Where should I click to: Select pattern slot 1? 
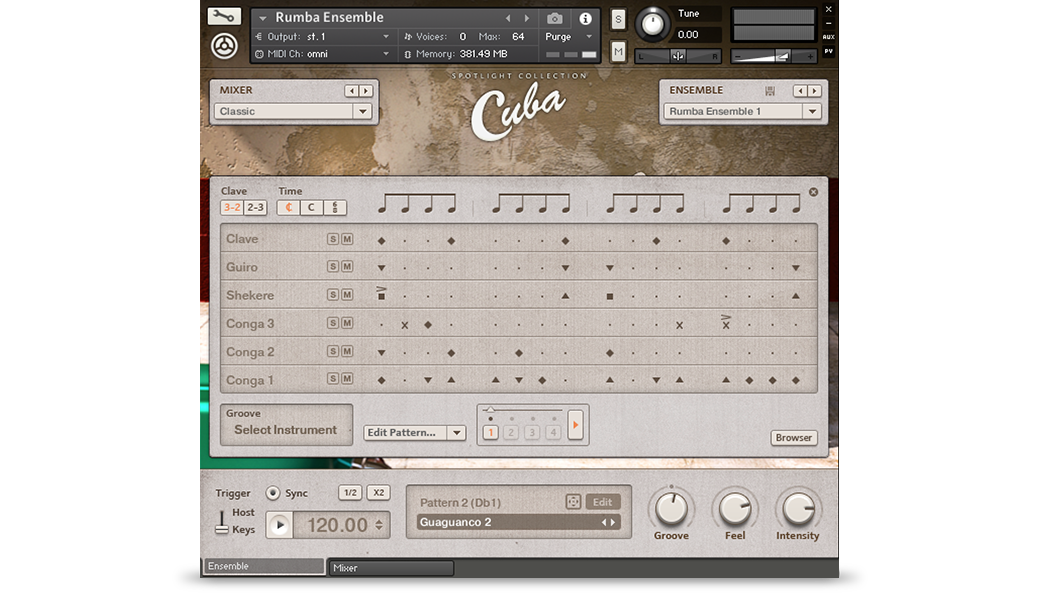point(490,432)
